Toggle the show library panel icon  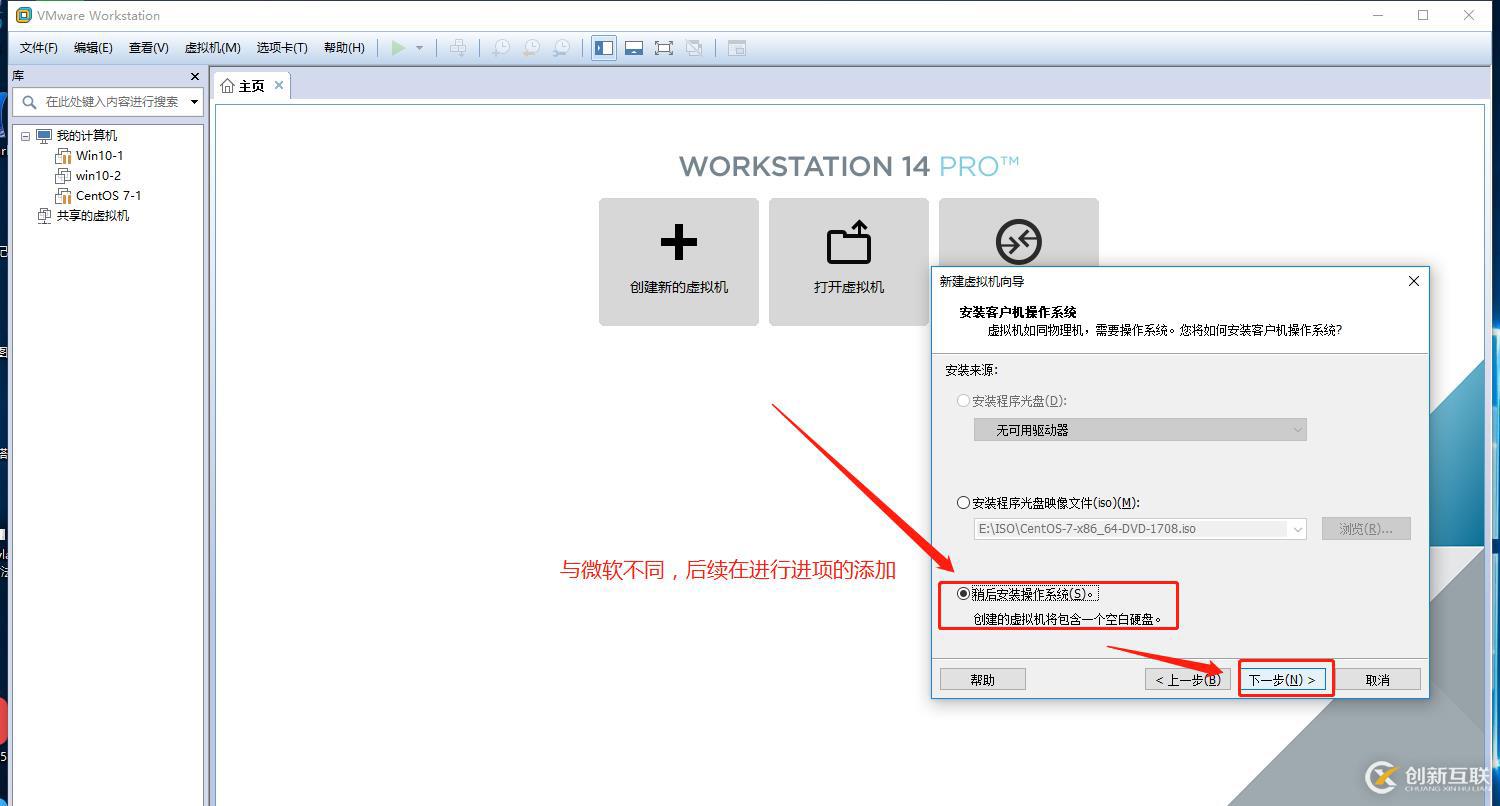[604, 48]
